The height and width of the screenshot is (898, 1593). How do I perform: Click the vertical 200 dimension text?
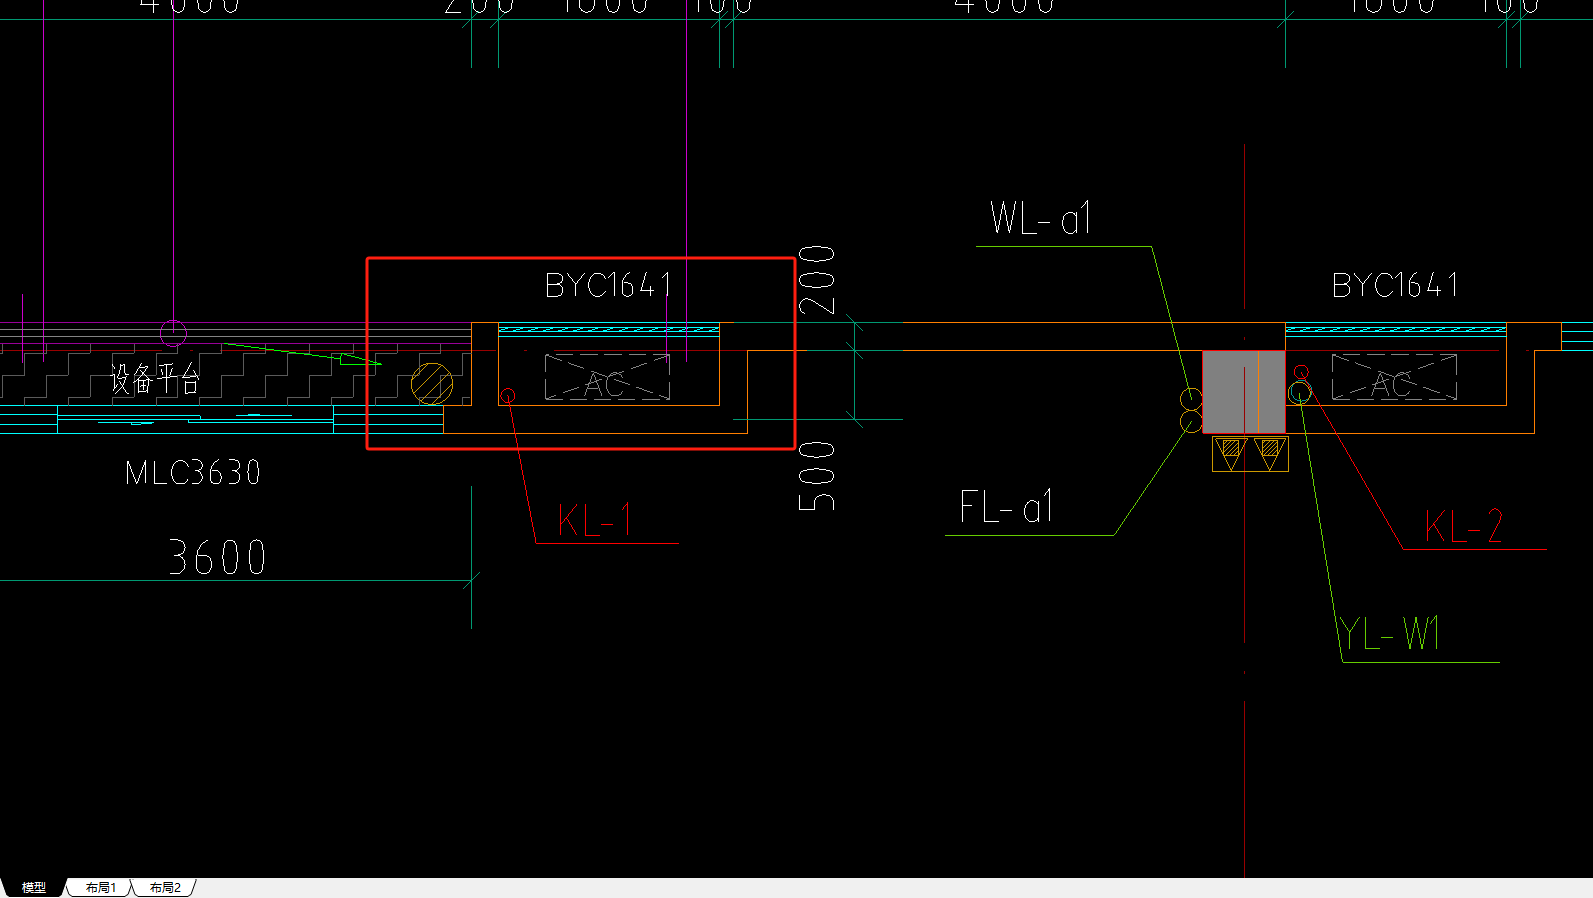coord(817,280)
